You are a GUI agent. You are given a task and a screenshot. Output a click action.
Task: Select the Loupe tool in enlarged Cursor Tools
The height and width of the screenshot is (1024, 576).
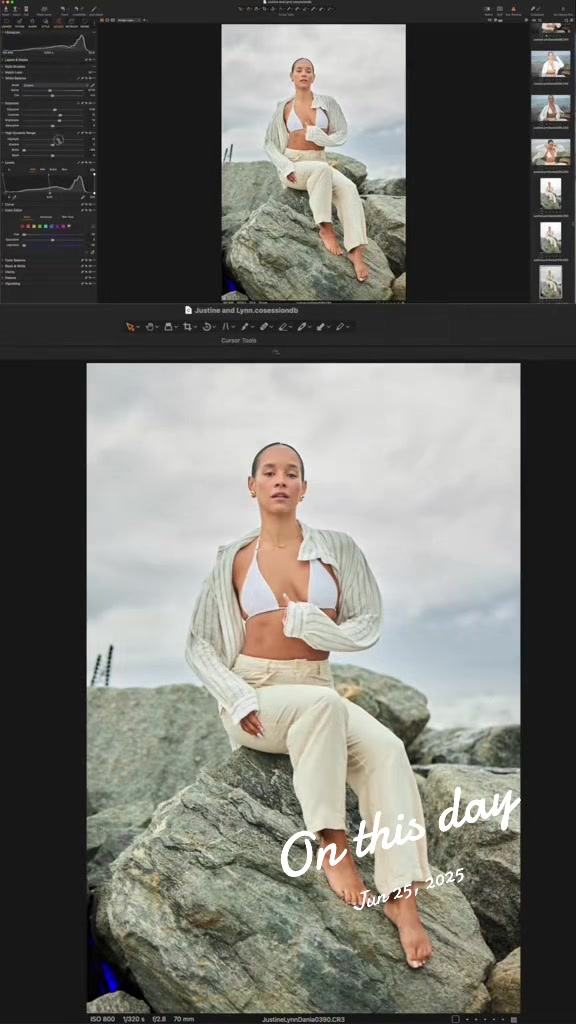coord(168,327)
